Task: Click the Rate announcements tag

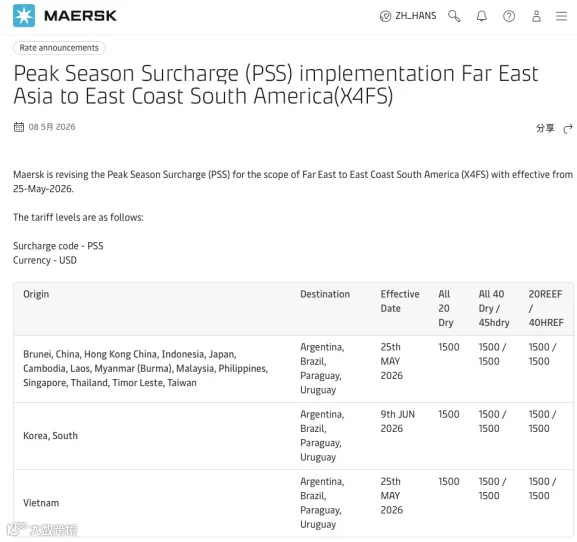Action: (x=59, y=48)
